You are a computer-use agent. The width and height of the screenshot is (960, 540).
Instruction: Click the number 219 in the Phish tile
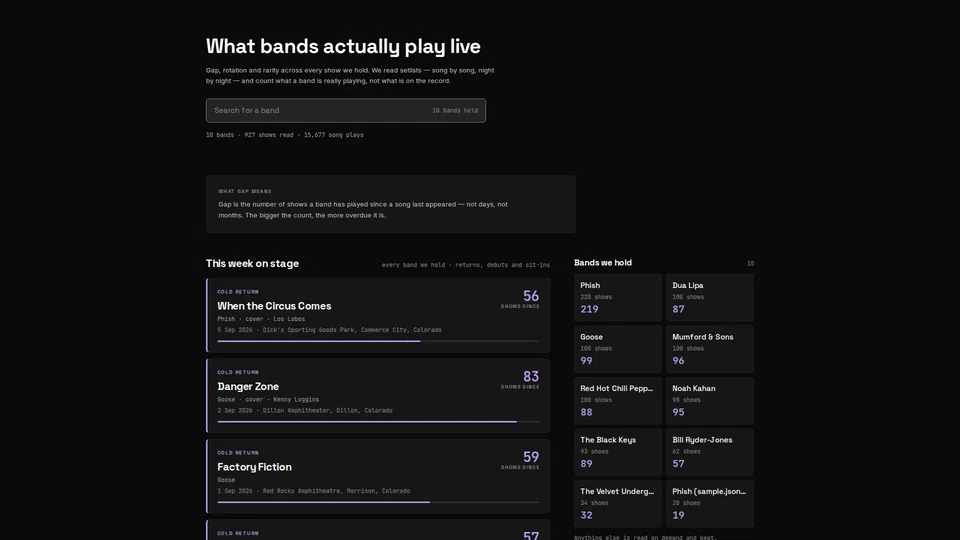click(x=589, y=309)
